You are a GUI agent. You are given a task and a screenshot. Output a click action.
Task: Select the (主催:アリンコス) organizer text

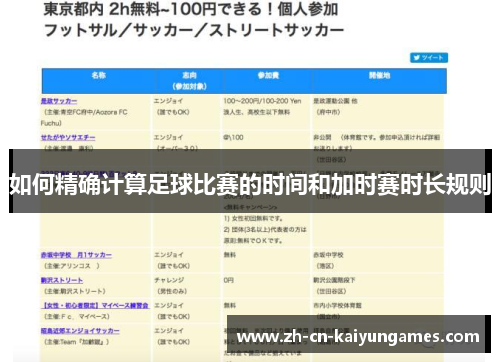coord(72,266)
